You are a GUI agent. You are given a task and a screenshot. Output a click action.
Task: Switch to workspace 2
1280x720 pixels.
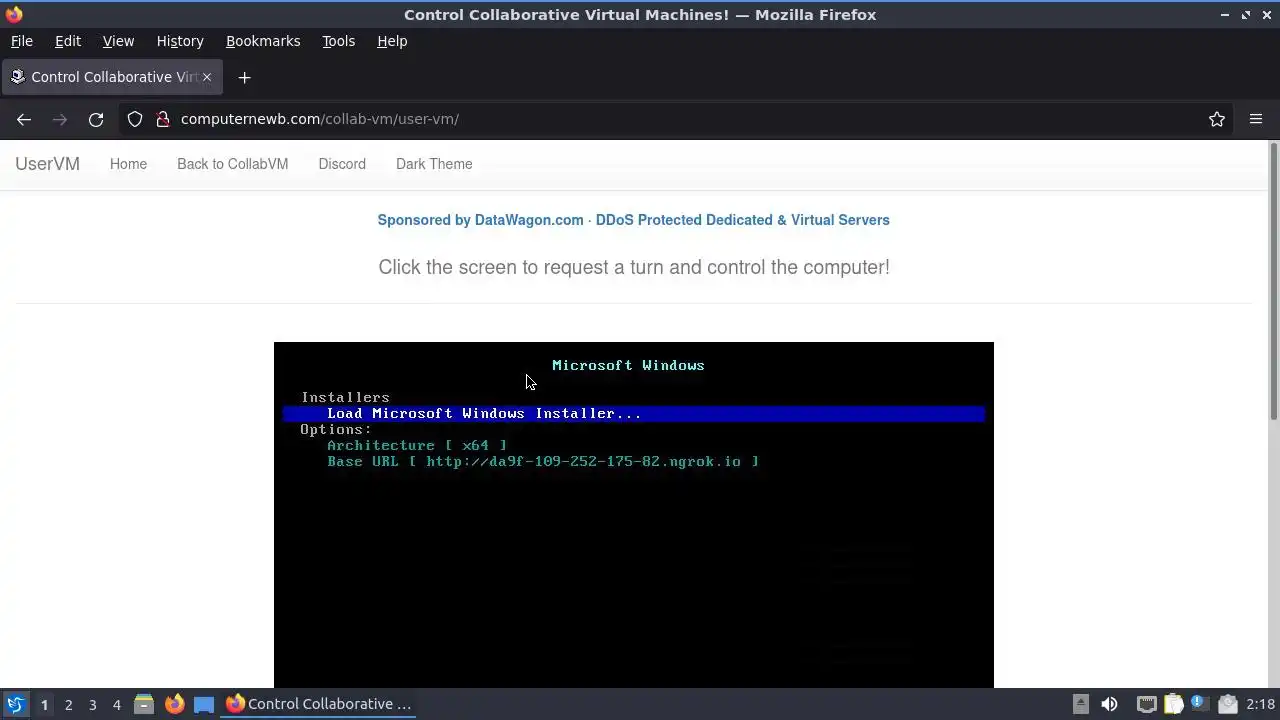[x=68, y=705]
